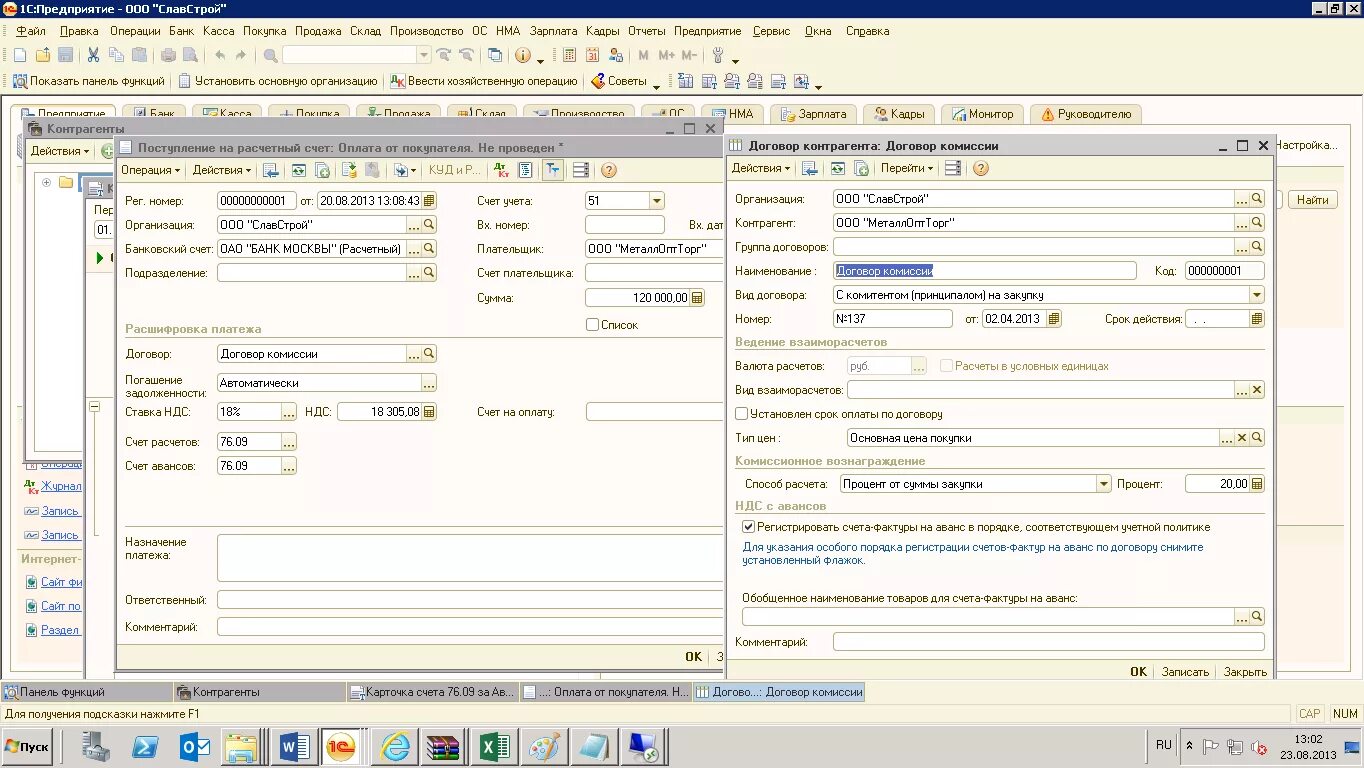Switch to Карточка счета 76.09 window tab
Image resolution: width=1364 pixels, height=768 pixels.
pyautogui.click(x=433, y=691)
